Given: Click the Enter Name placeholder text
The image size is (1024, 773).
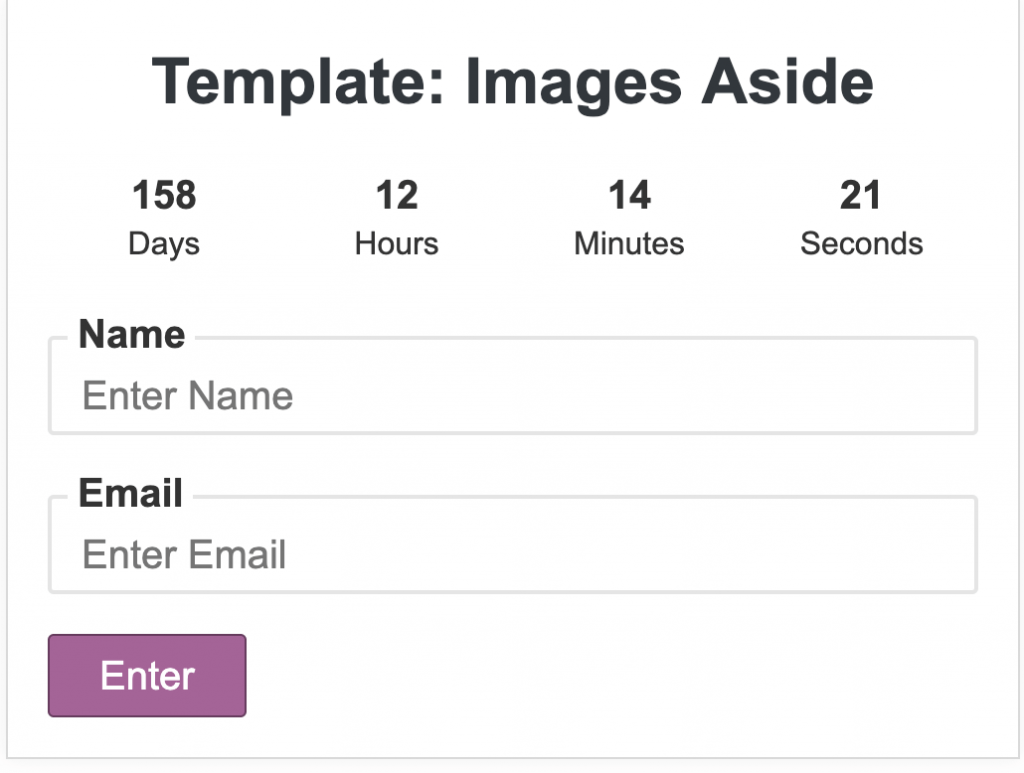Looking at the screenshot, I should [x=187, y=396].
